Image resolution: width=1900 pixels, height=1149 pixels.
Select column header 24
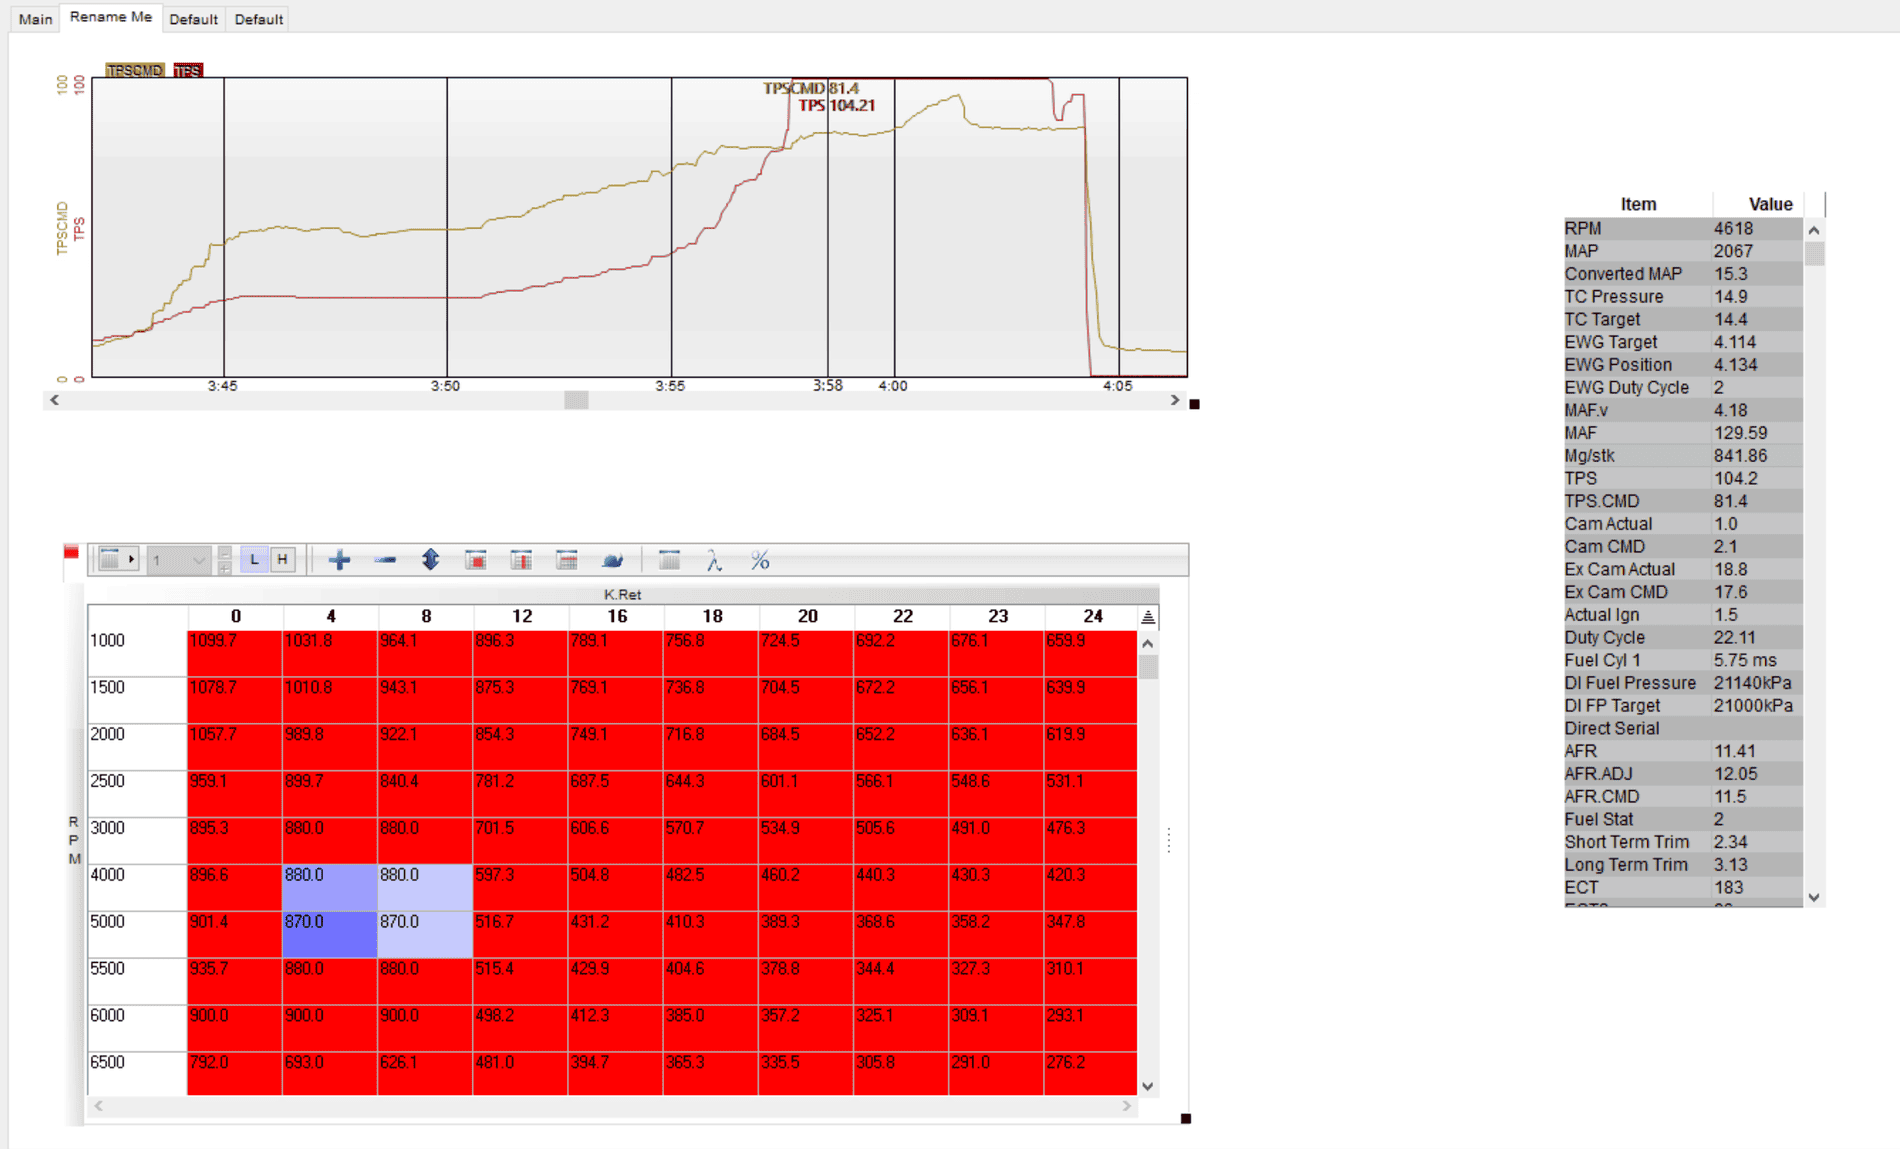tap(1092, 617)
